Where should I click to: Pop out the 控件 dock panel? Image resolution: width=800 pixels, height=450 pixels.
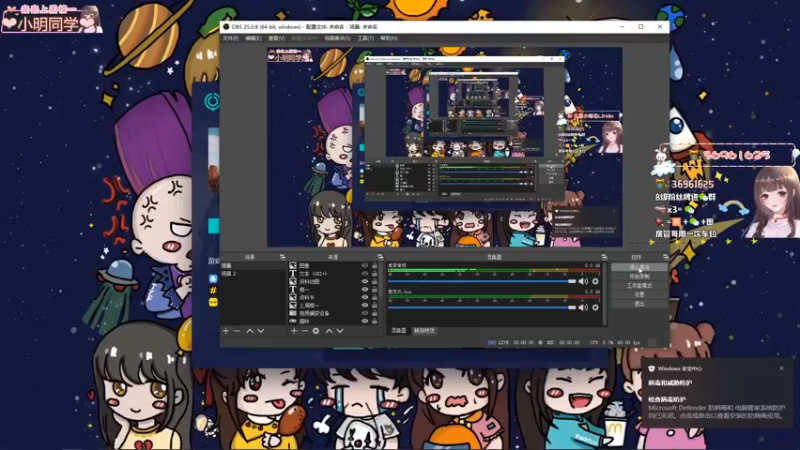click(x=665, y=257)
